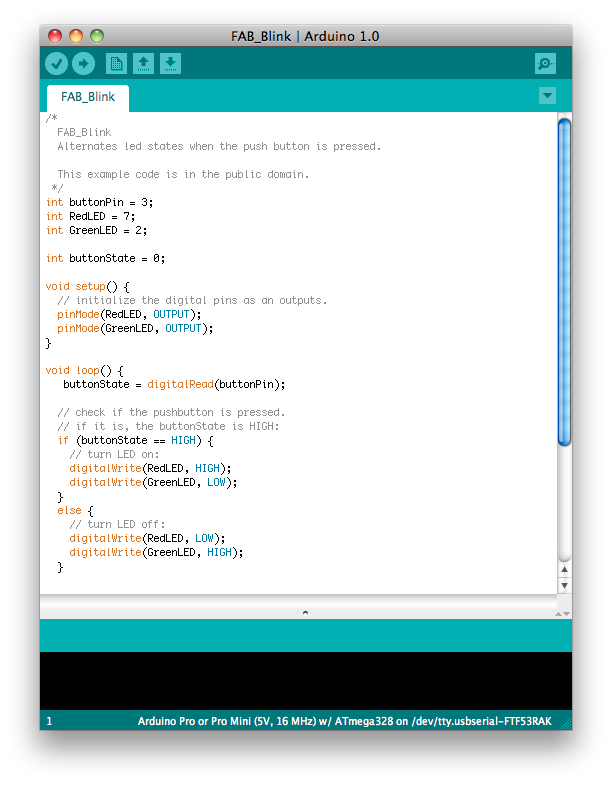Click the comment 'This example code is in the public domain.'
Screen dimensions: 612x785
(x=183, y=174)
